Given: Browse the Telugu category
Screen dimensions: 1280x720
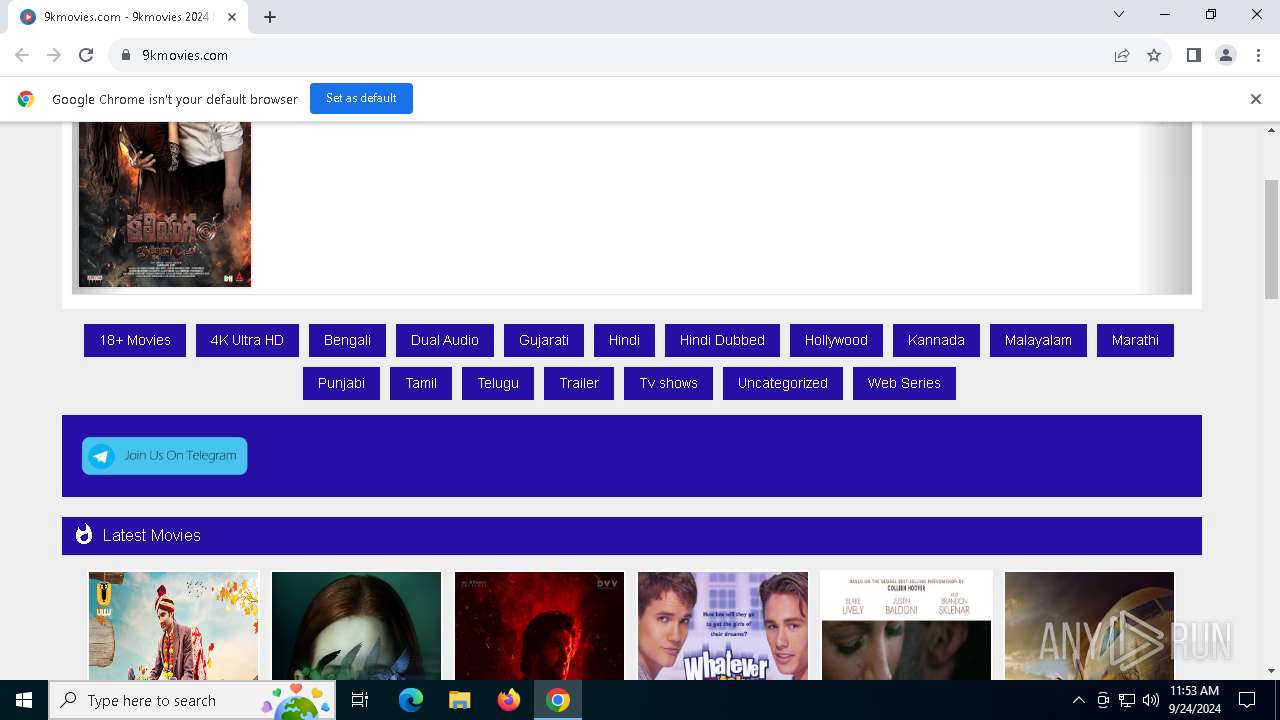Looking at the screenshot, I should (x=498, y=383).
